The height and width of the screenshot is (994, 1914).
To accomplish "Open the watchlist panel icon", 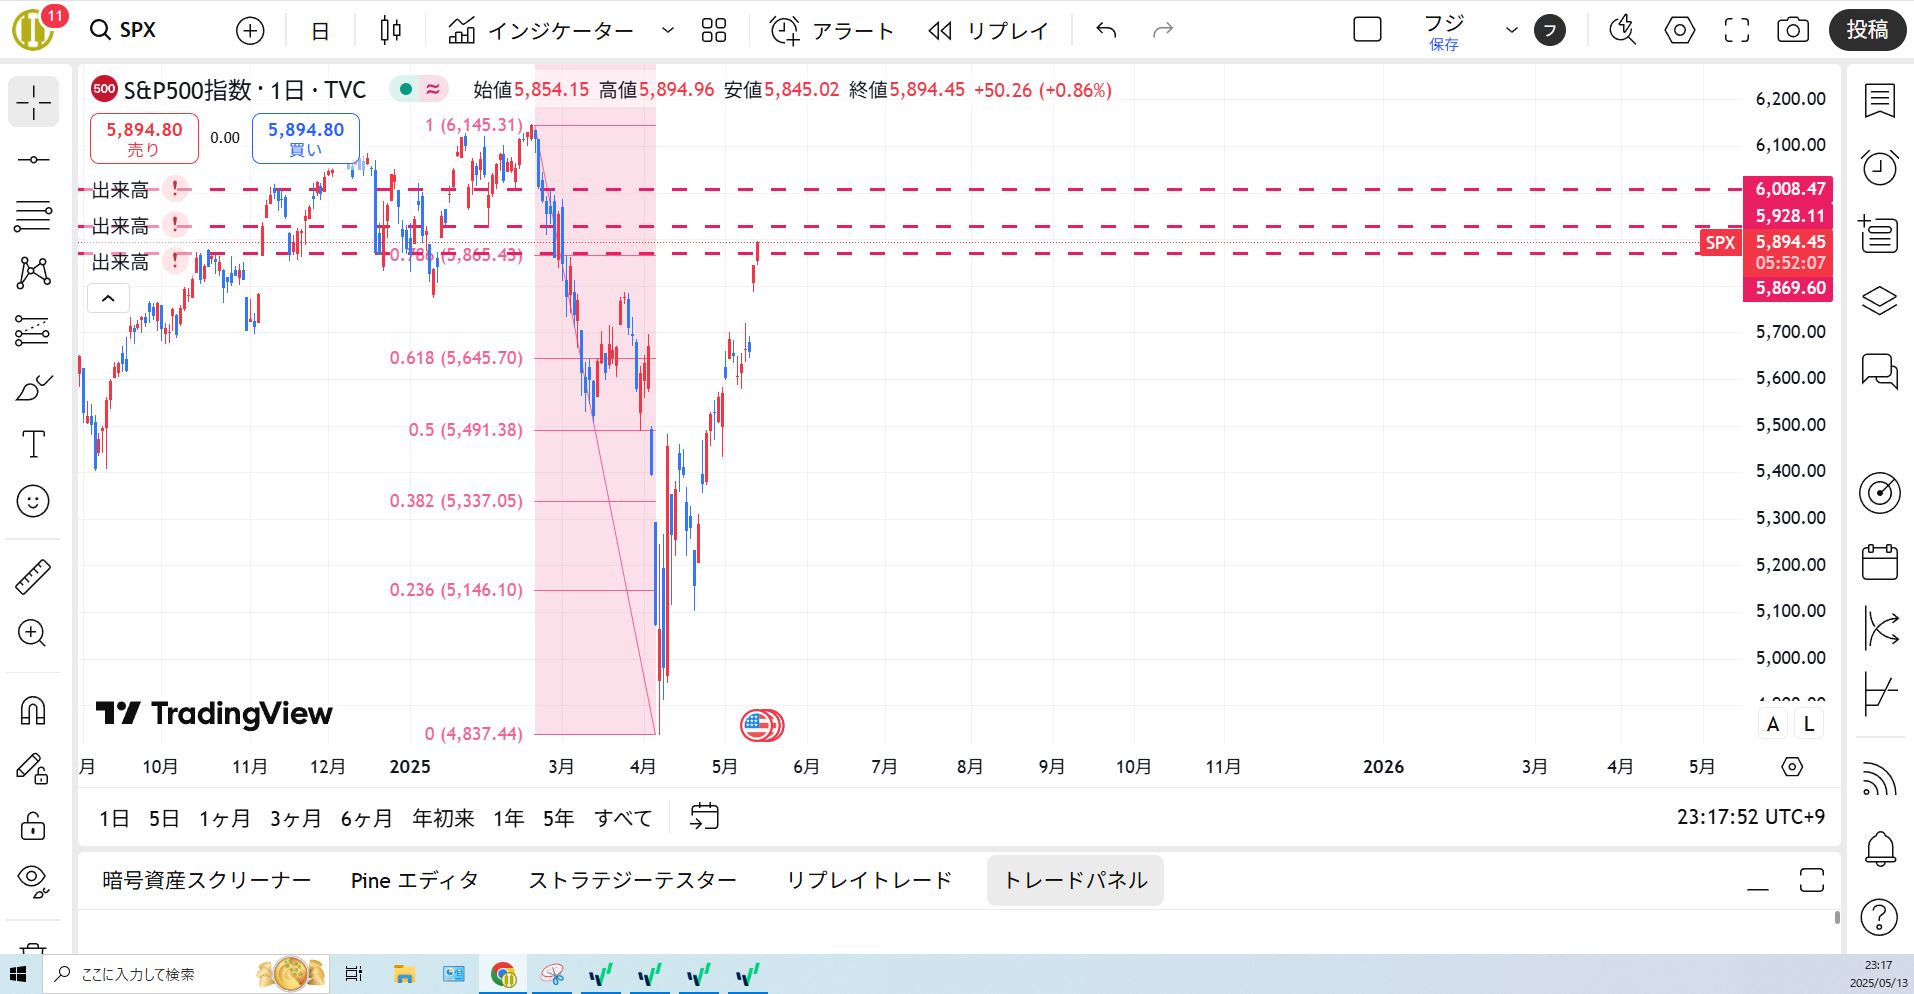I will point(1880,102).
